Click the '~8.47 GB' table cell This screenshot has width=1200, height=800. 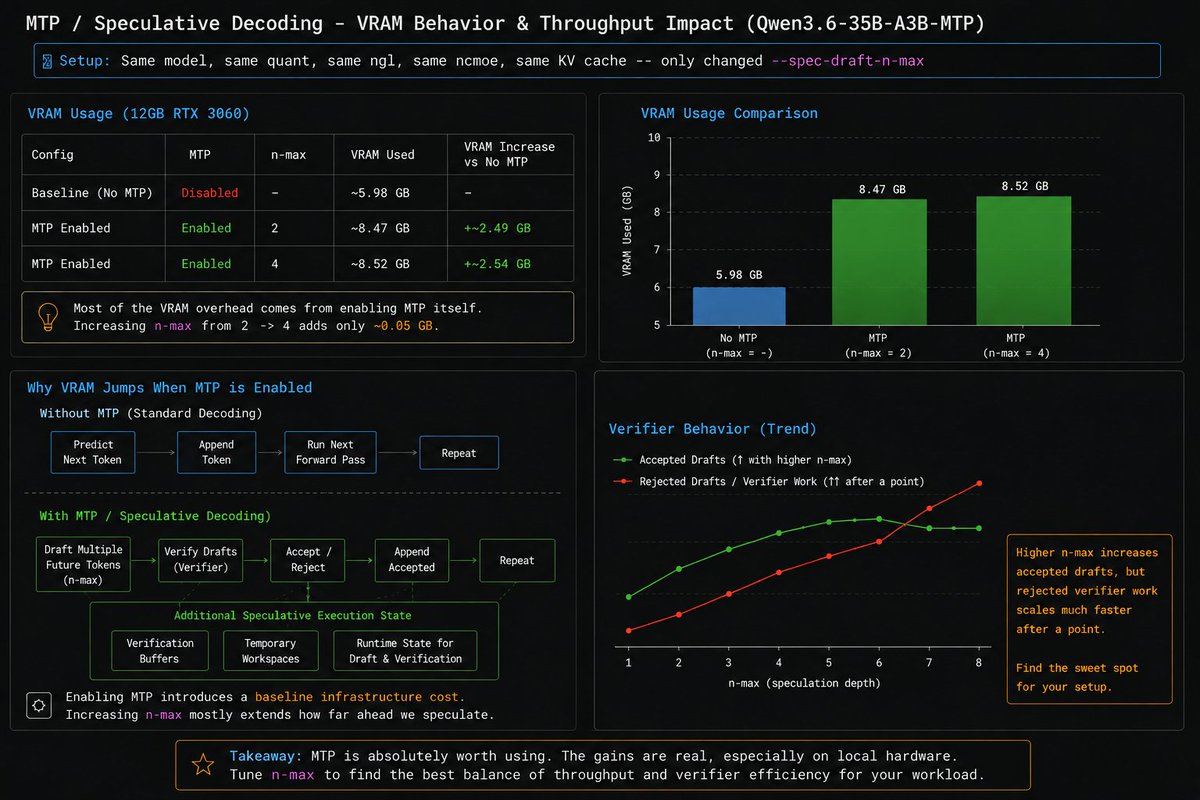coord(380,228)
